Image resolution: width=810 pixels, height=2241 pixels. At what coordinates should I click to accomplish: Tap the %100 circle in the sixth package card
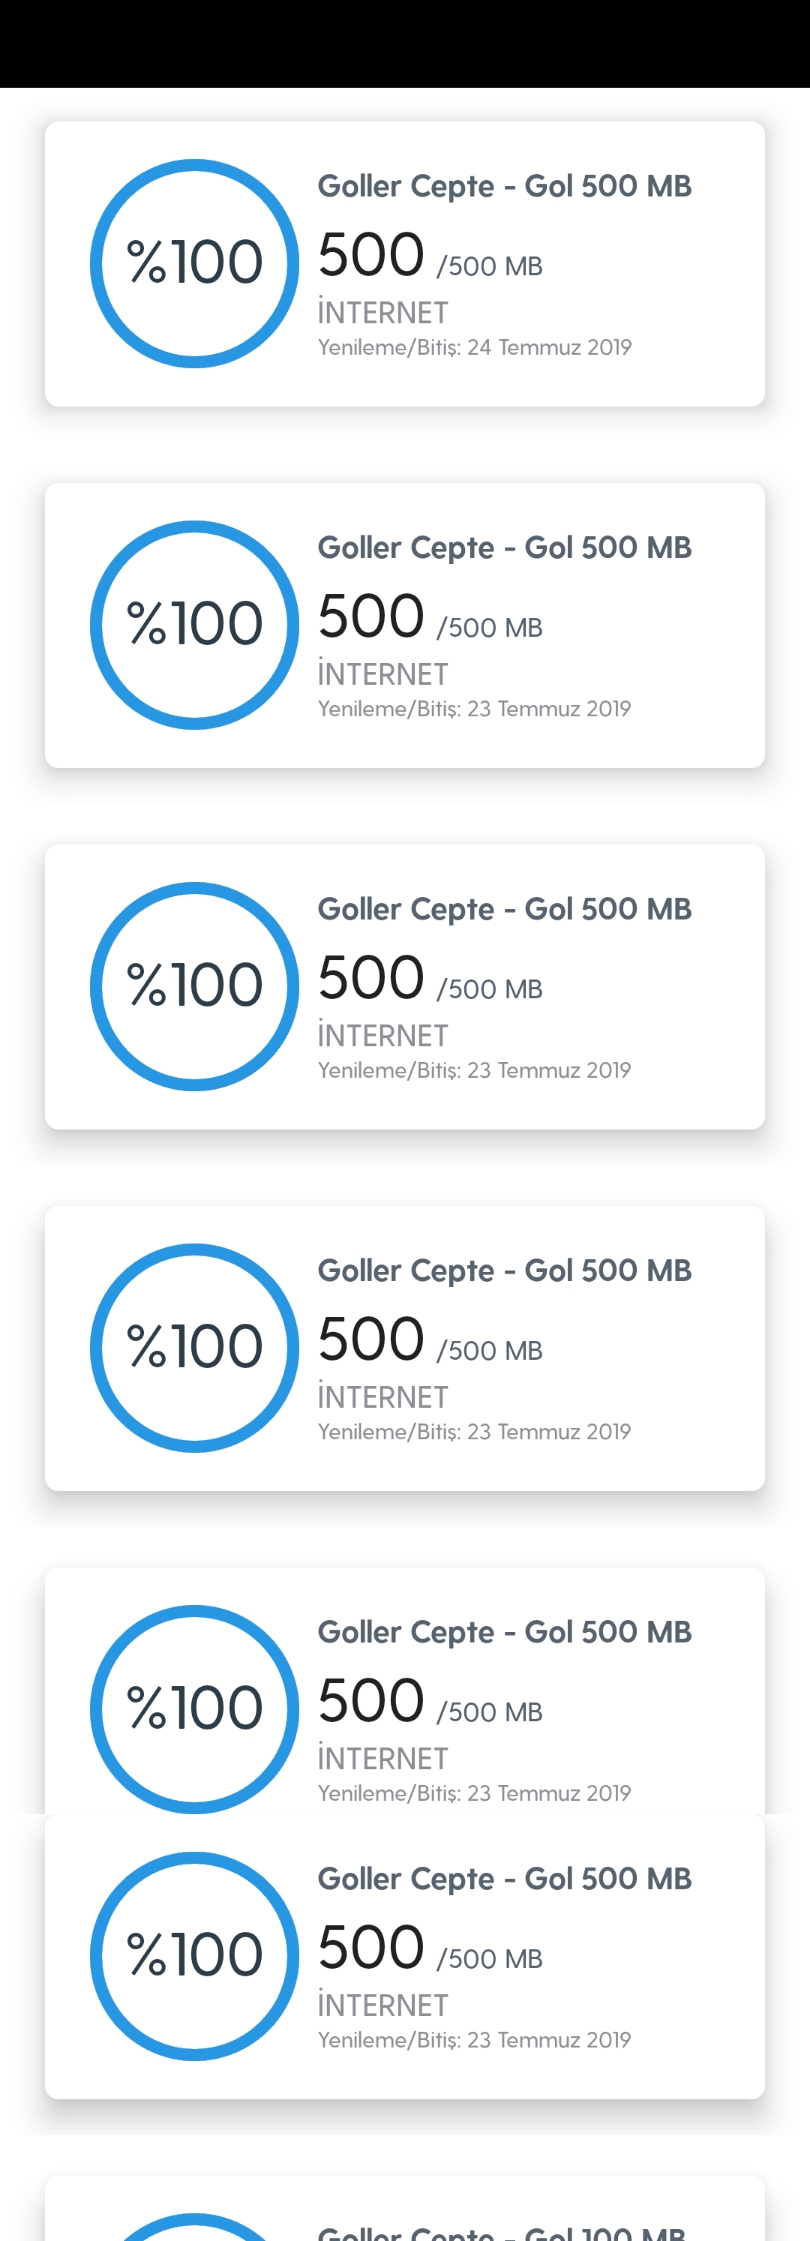(x=195, y=1956)
